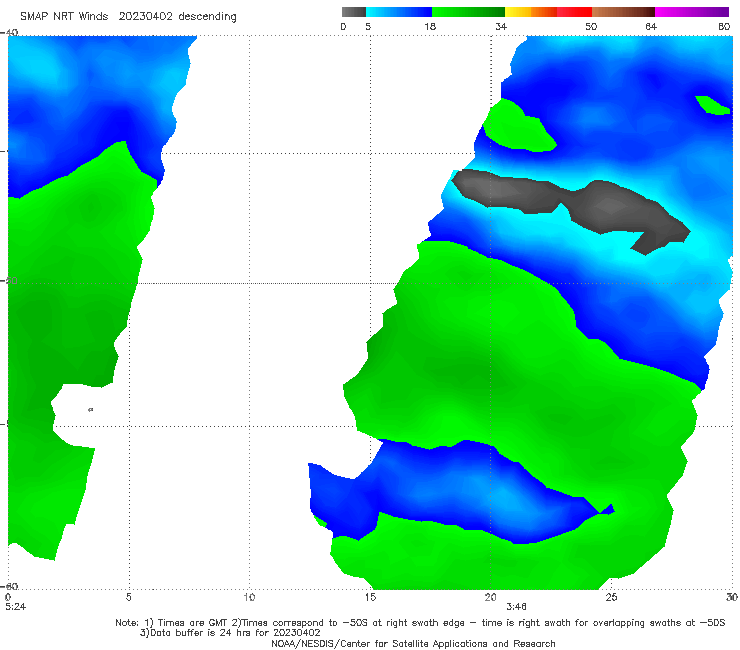Click the title text 'SMAP NRT Winds'
The width and height of the screenshot is (740, 650).
tap(64, 17)
